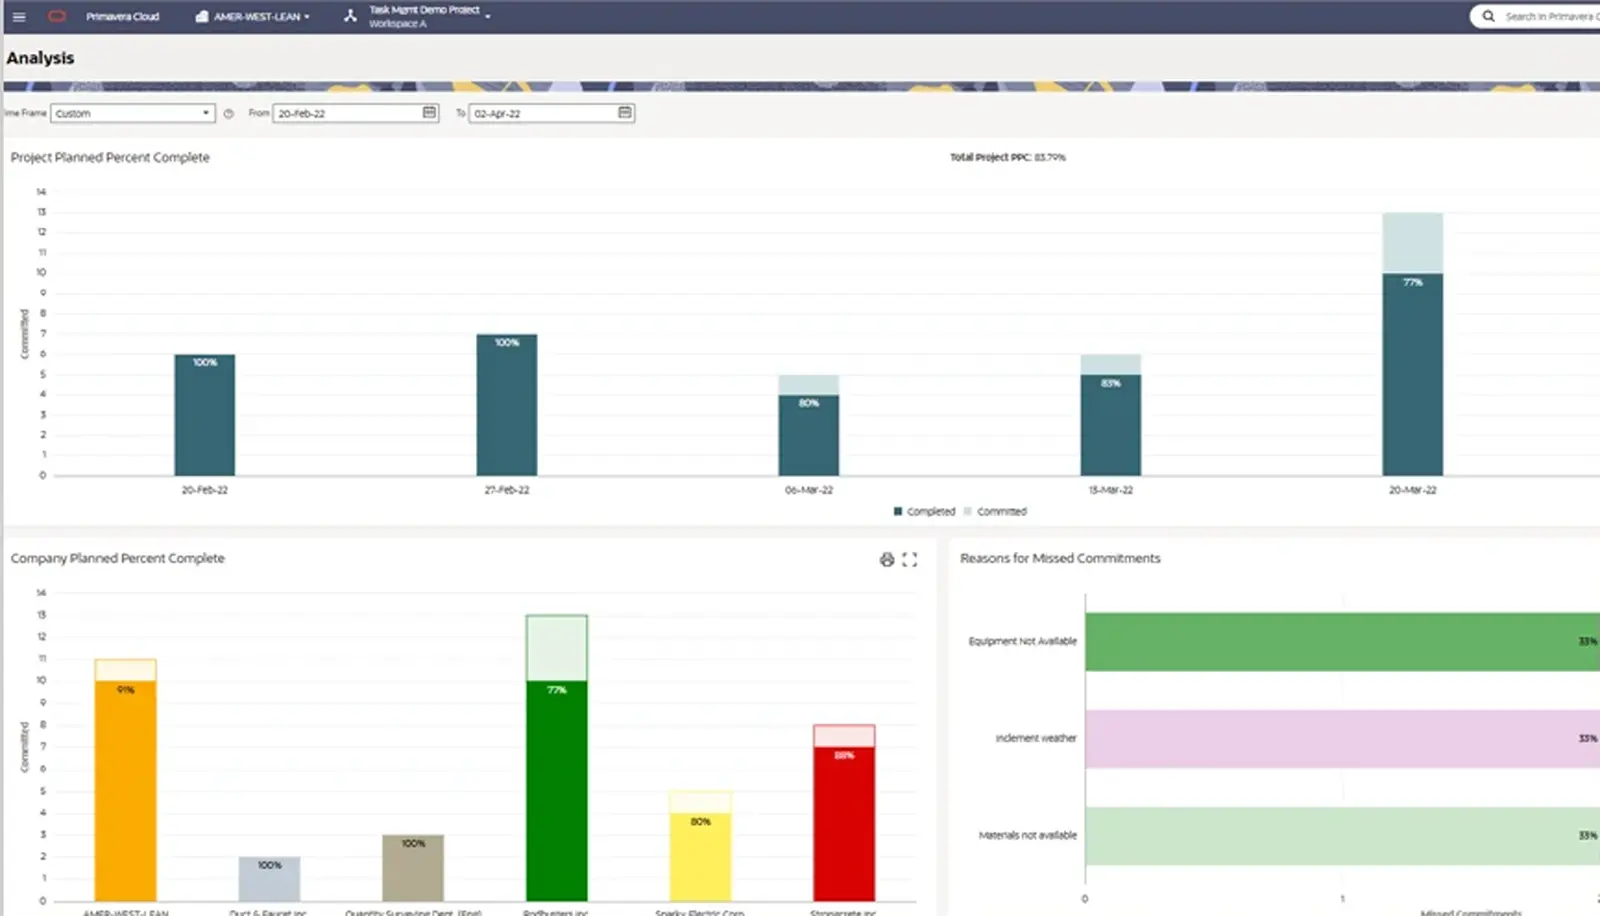Click the search magnifier icon

click(x=1488, y=17)
